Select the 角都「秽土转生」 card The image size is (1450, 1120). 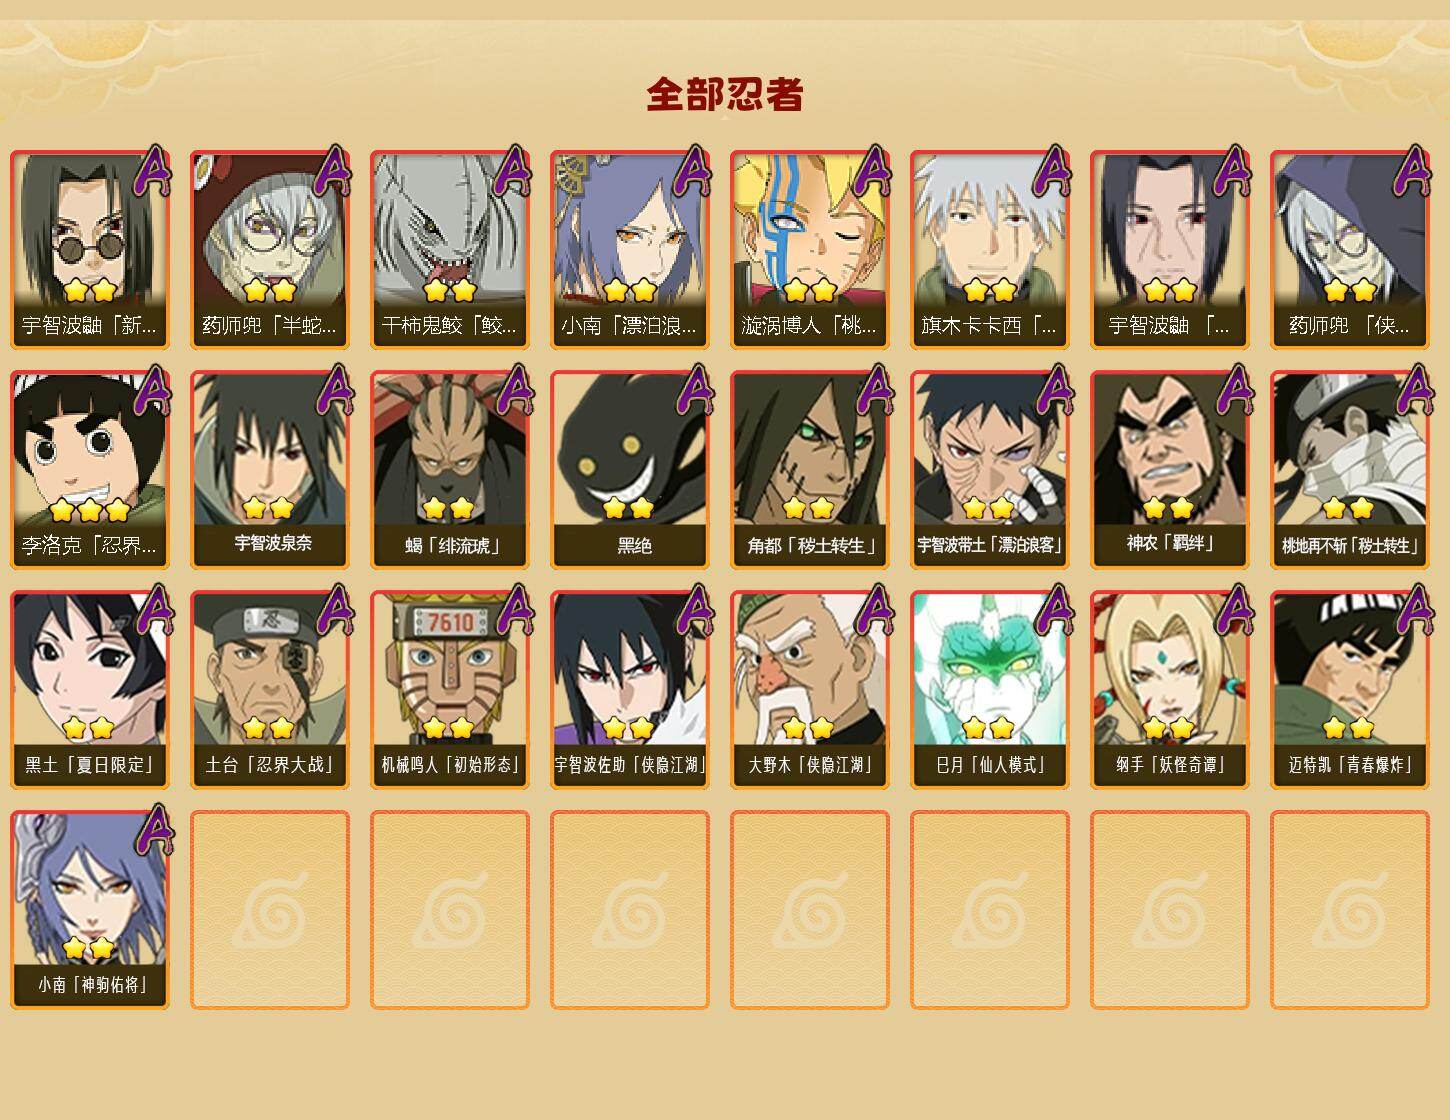click(x=810, y=469)
